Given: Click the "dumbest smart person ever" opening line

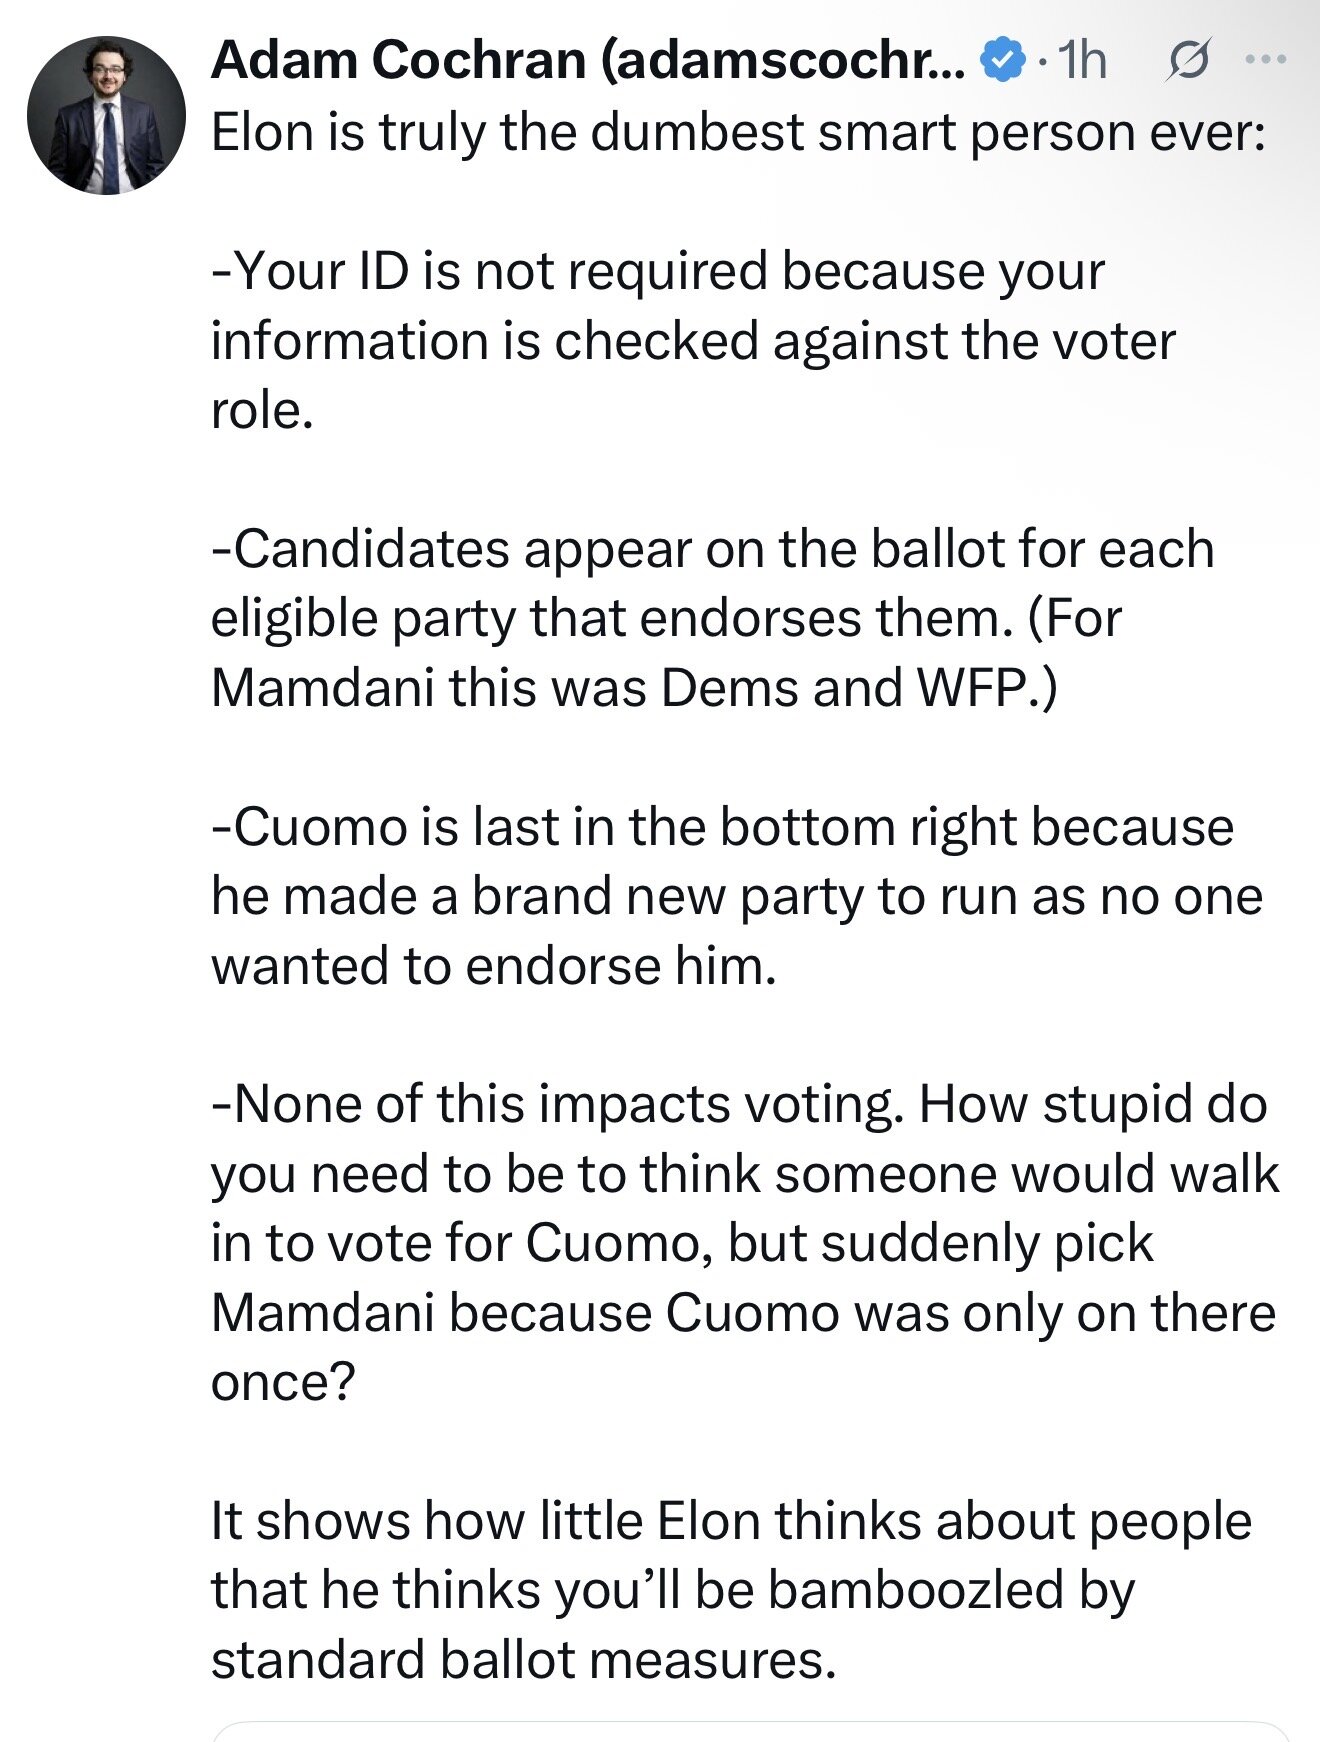Looking at the screenshot, I should [738, 132].
